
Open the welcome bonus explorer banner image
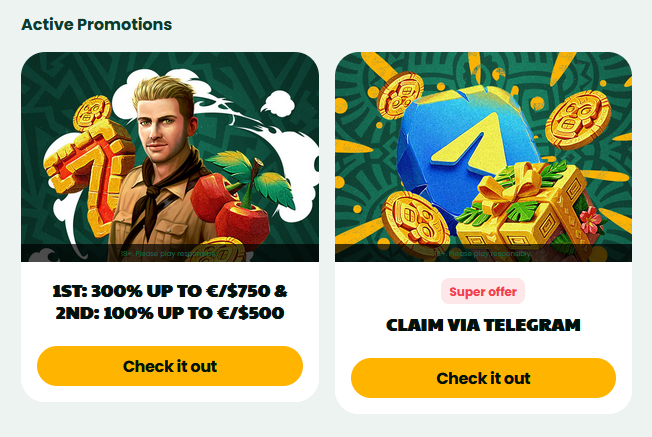click(170, 157)
